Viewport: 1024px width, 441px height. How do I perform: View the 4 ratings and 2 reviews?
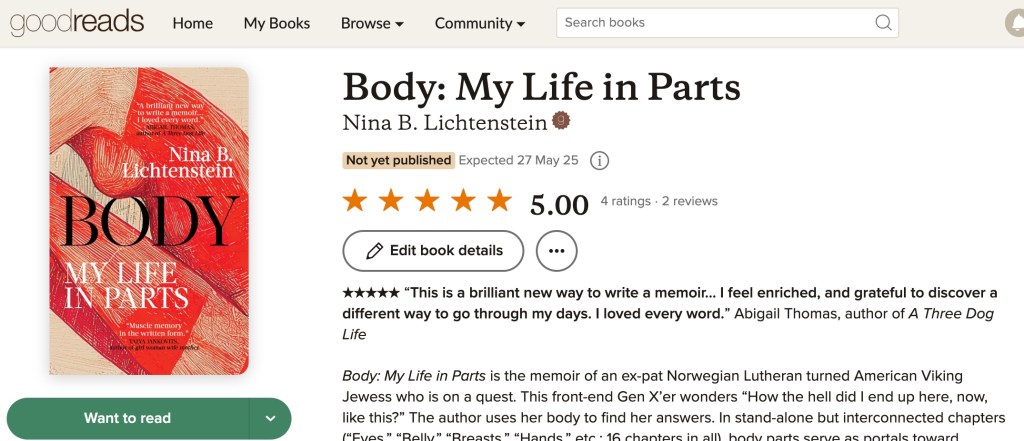659,201
